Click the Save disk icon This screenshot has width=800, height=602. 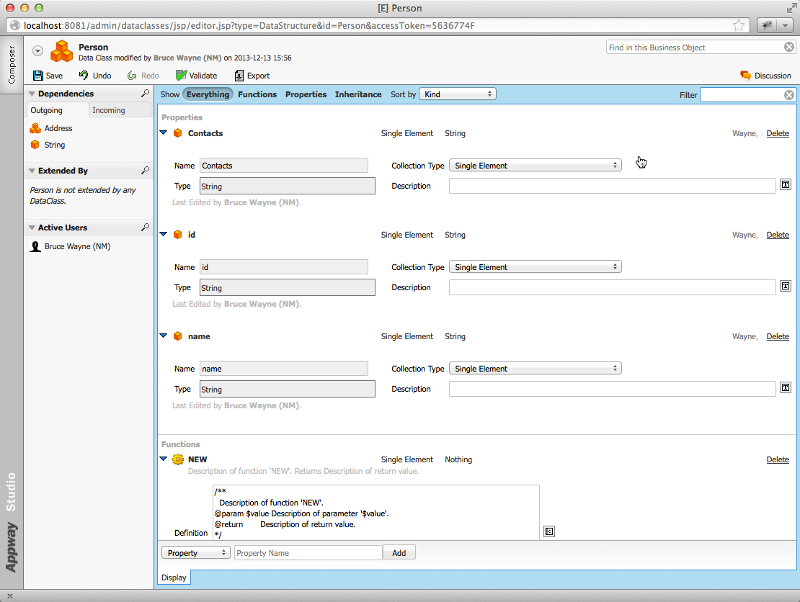(x=38, y=76)
